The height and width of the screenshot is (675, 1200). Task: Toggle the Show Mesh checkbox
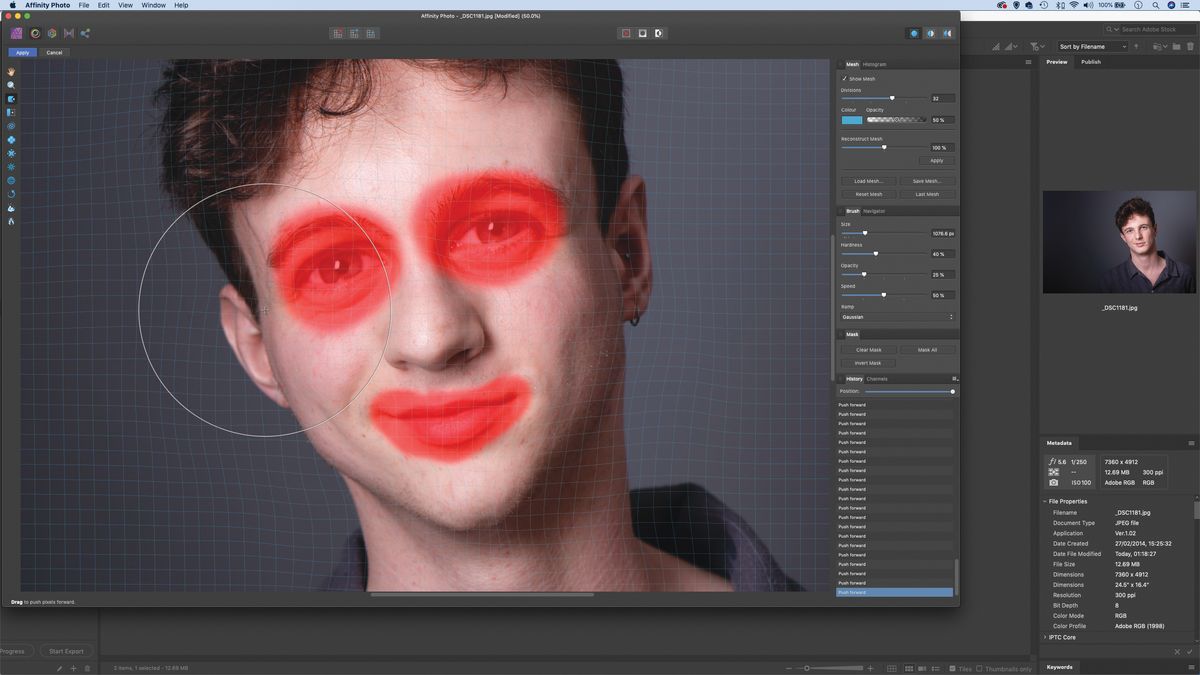click(x=844, y=78)
